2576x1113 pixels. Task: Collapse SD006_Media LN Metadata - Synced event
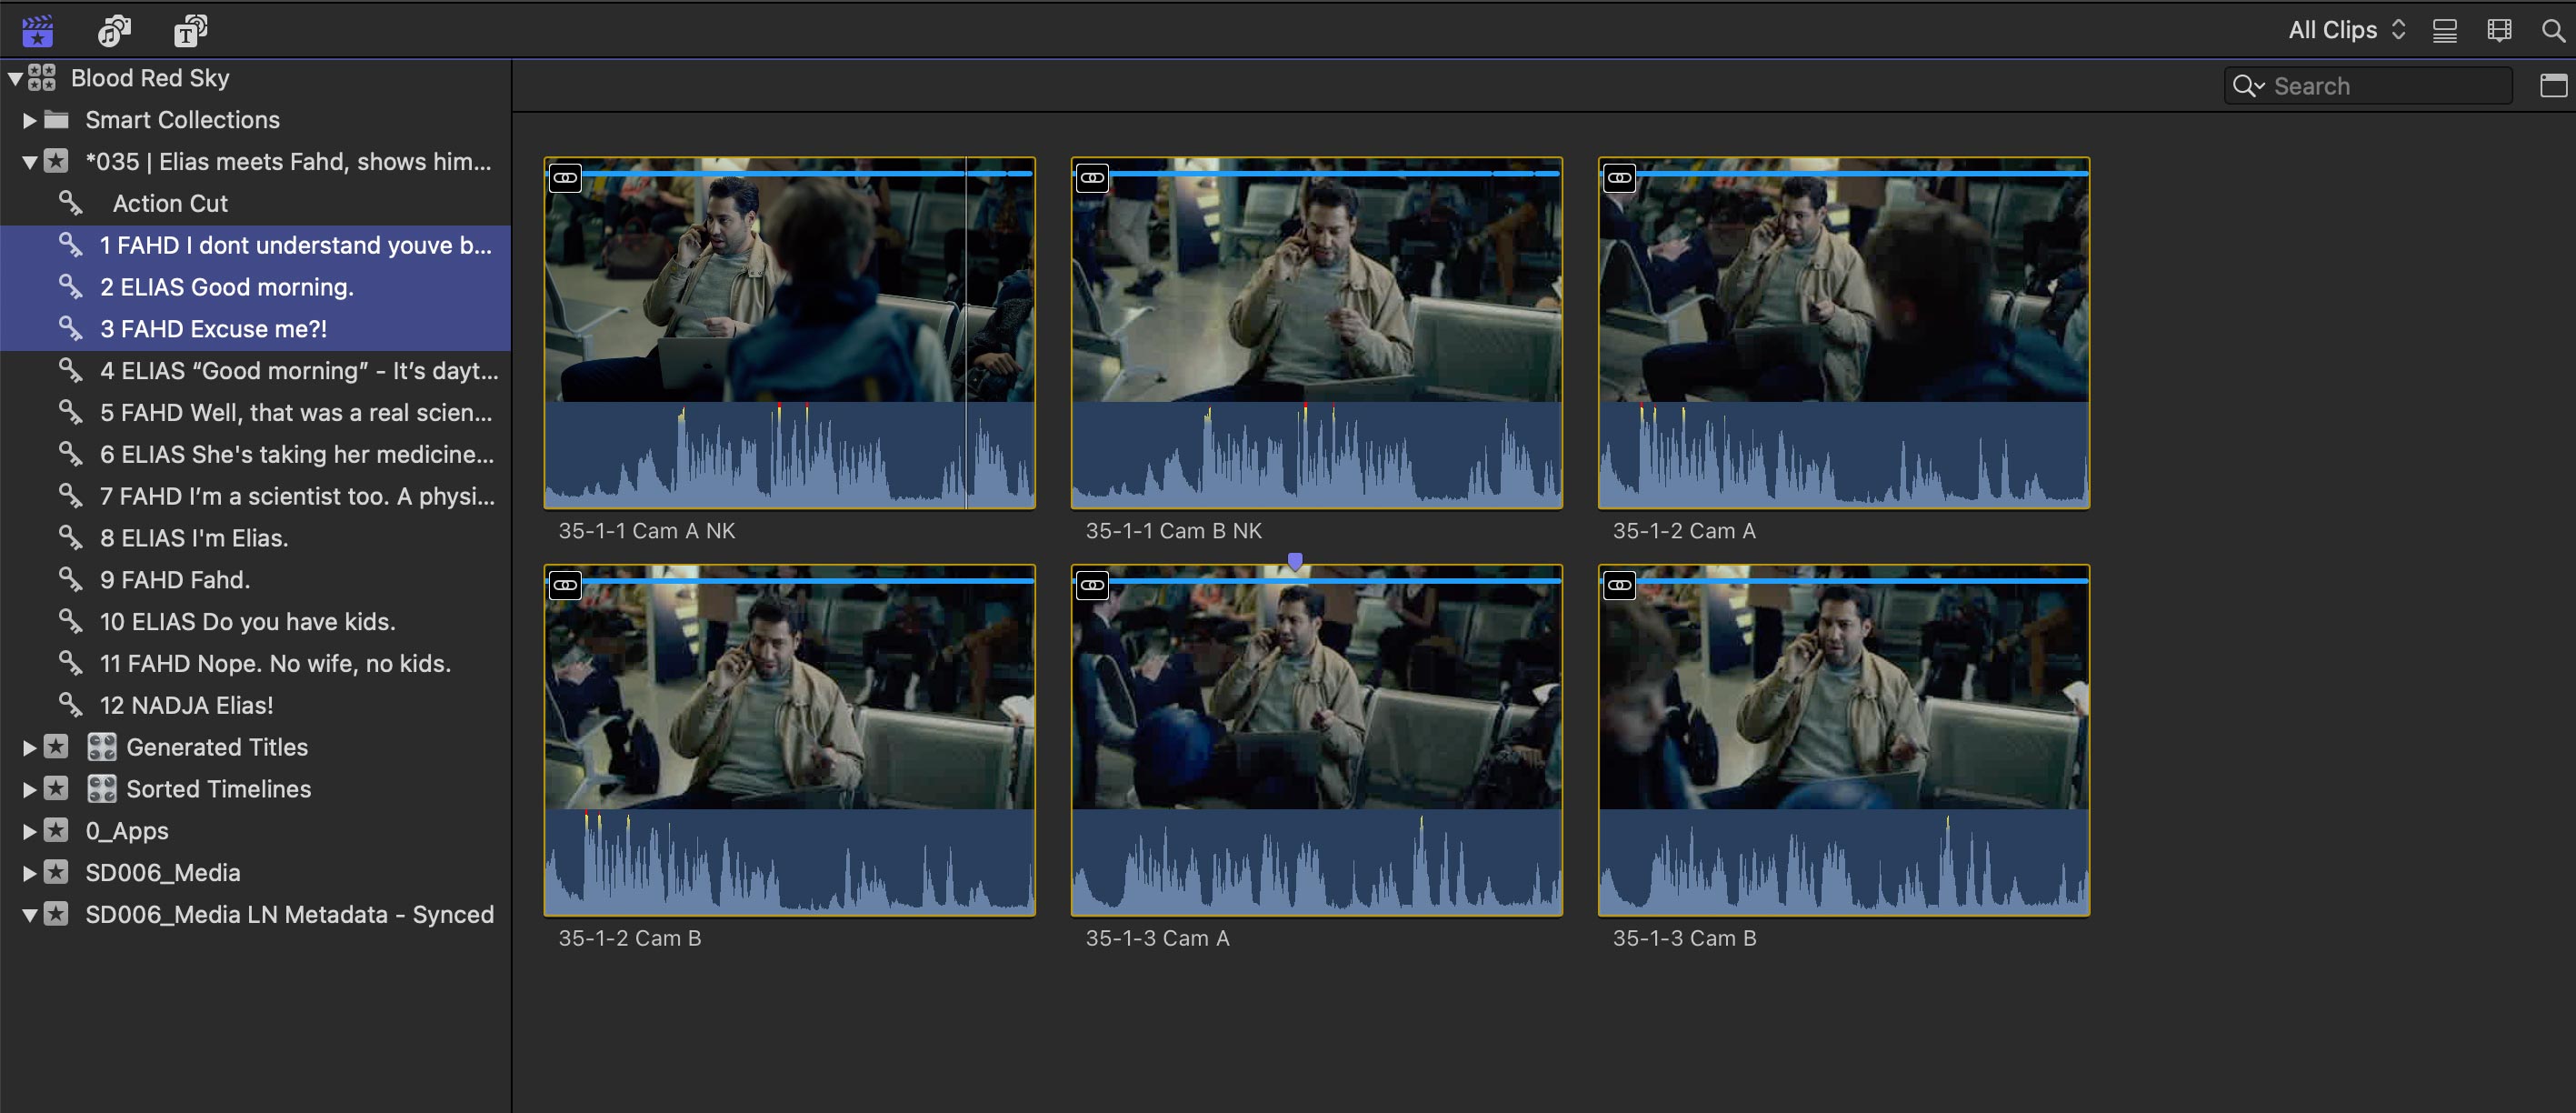29,915
